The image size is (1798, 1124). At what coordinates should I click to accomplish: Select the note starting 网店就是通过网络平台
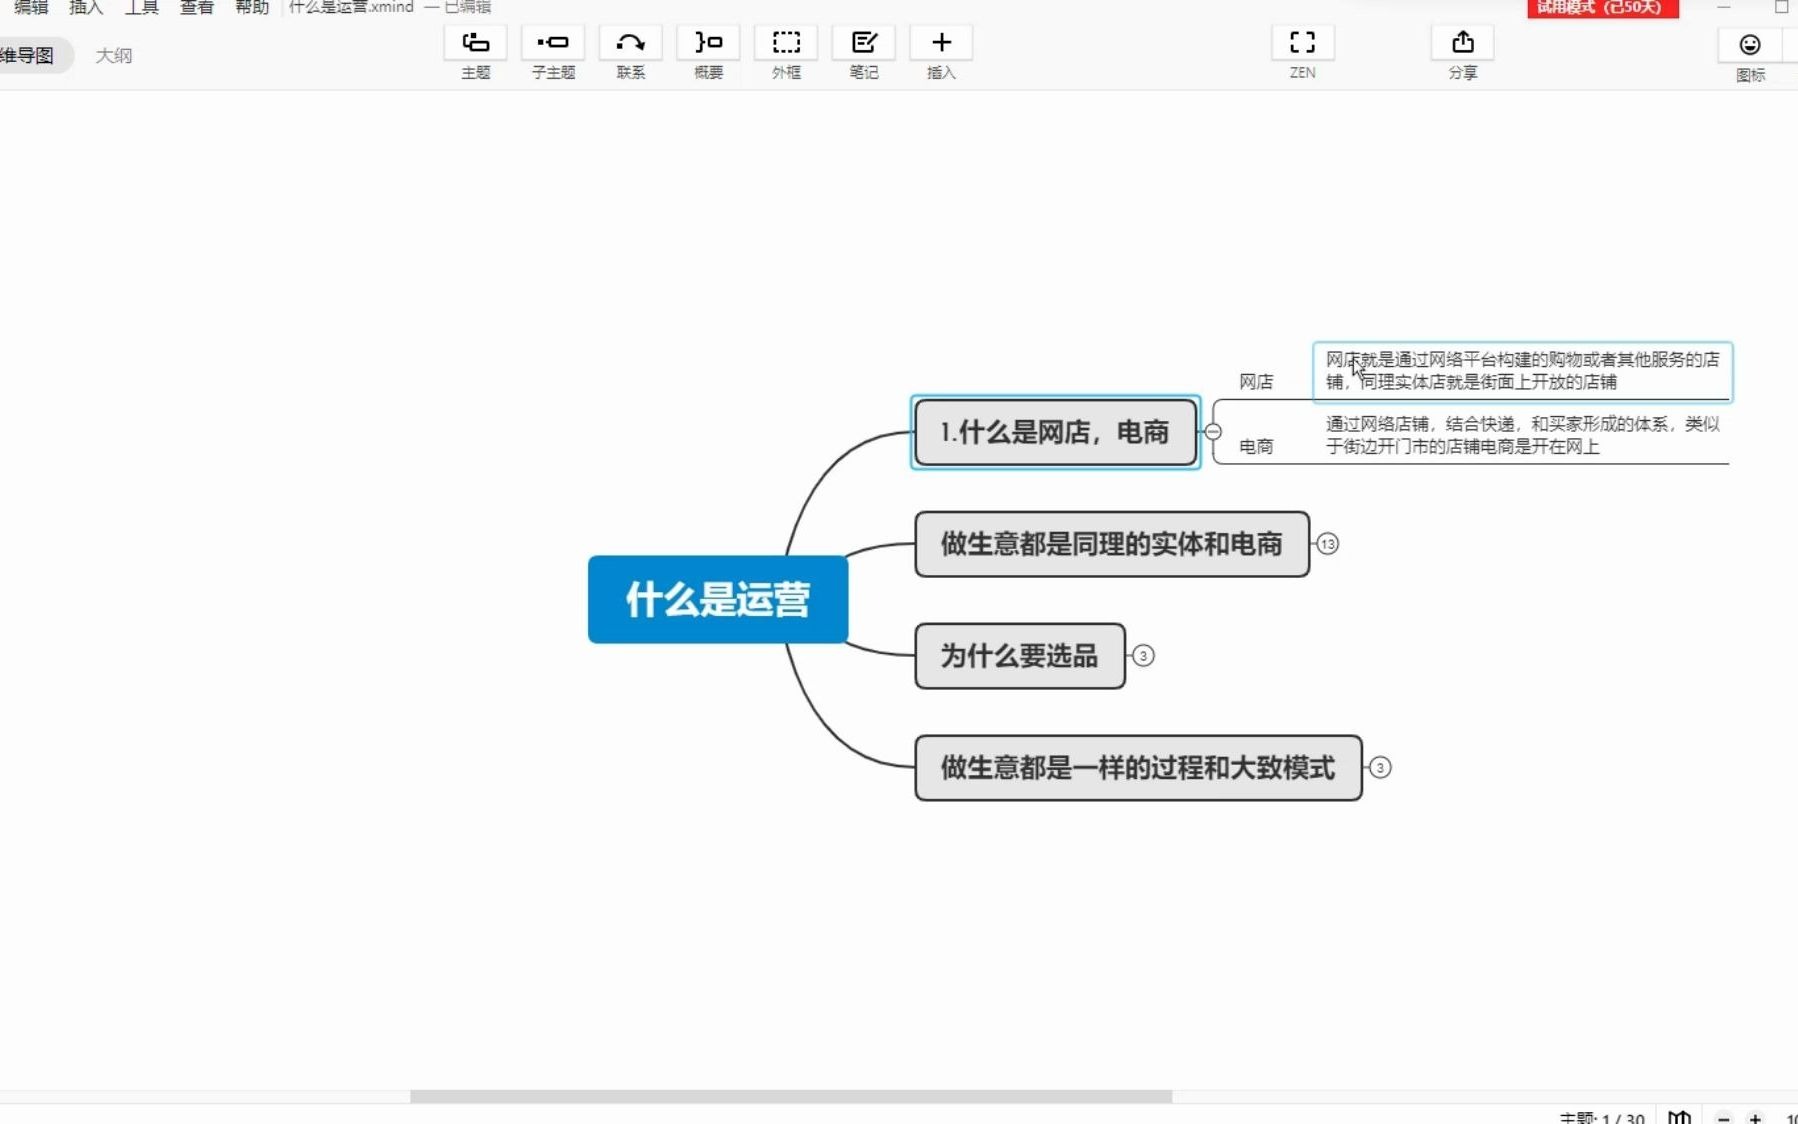point(1522,371)
